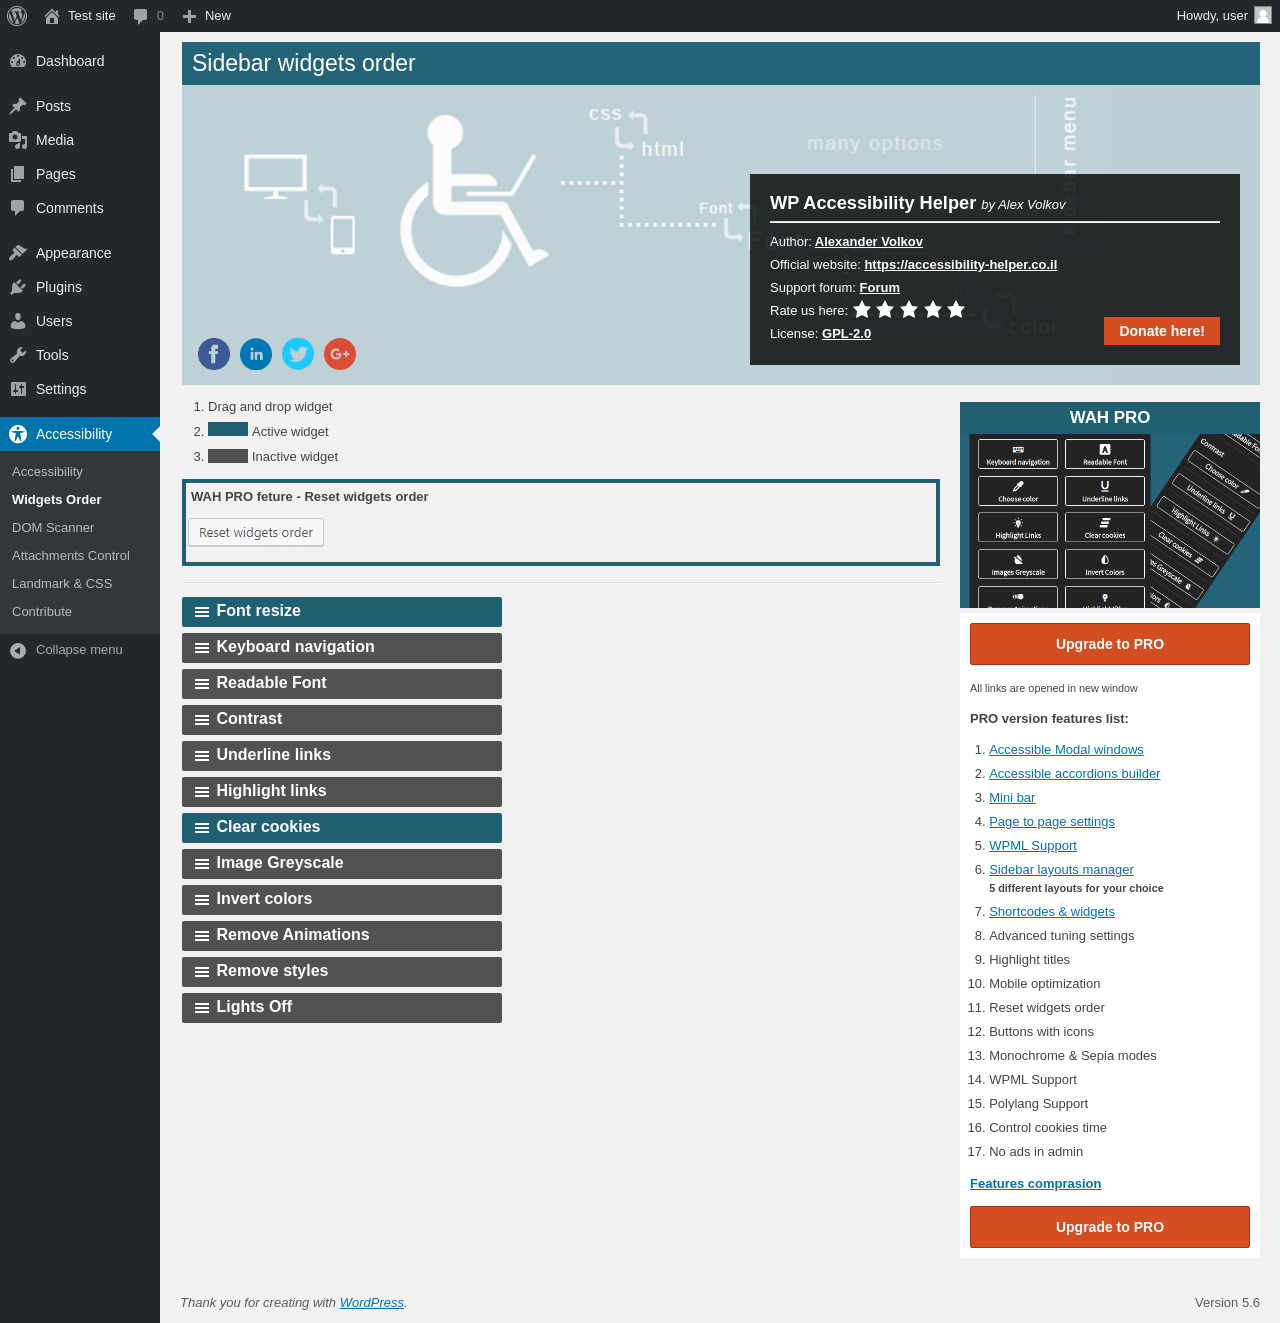Click Remove styles hamburger handle icon
1280x1323 pixels.
pos(202,972)
